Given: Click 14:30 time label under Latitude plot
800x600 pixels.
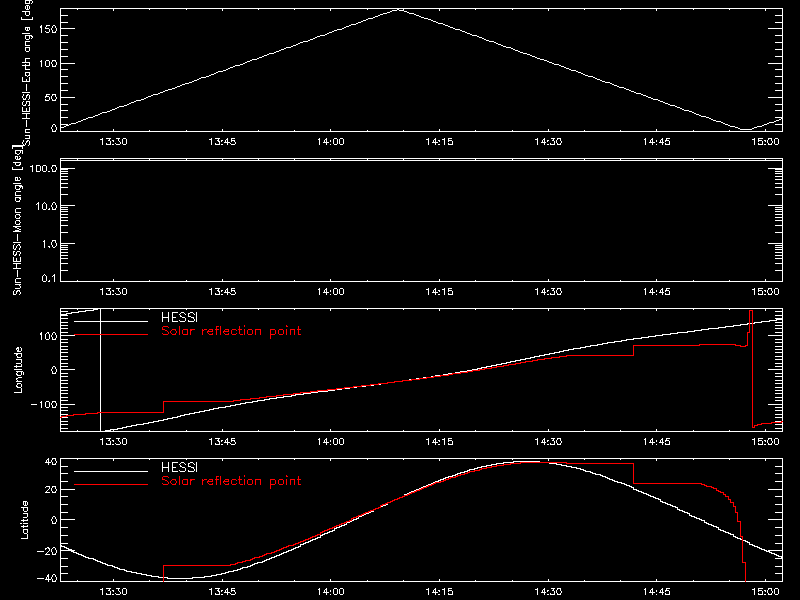Looking at the screenshot, I should [x=548, y=592].
